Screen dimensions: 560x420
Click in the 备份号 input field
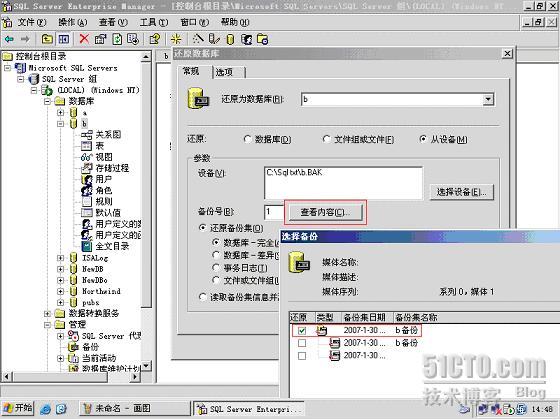[274, 212]
